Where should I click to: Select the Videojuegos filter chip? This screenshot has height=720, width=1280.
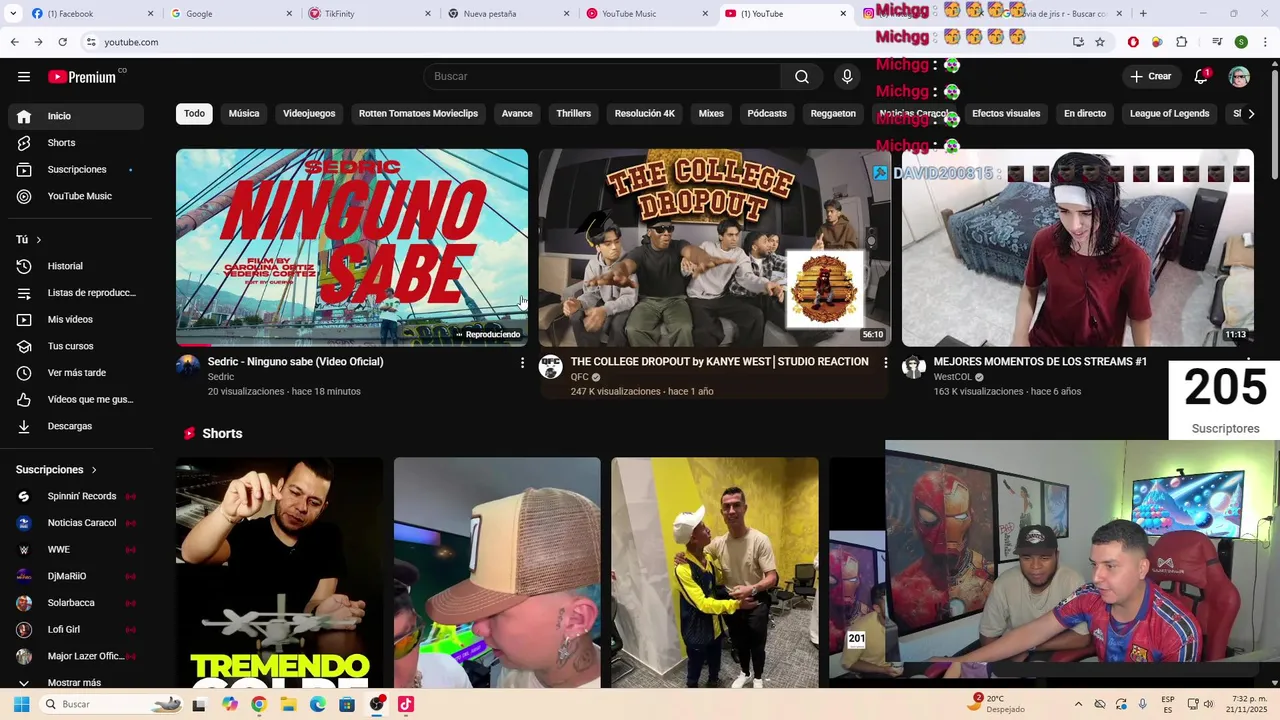click(x=309, y=114)
